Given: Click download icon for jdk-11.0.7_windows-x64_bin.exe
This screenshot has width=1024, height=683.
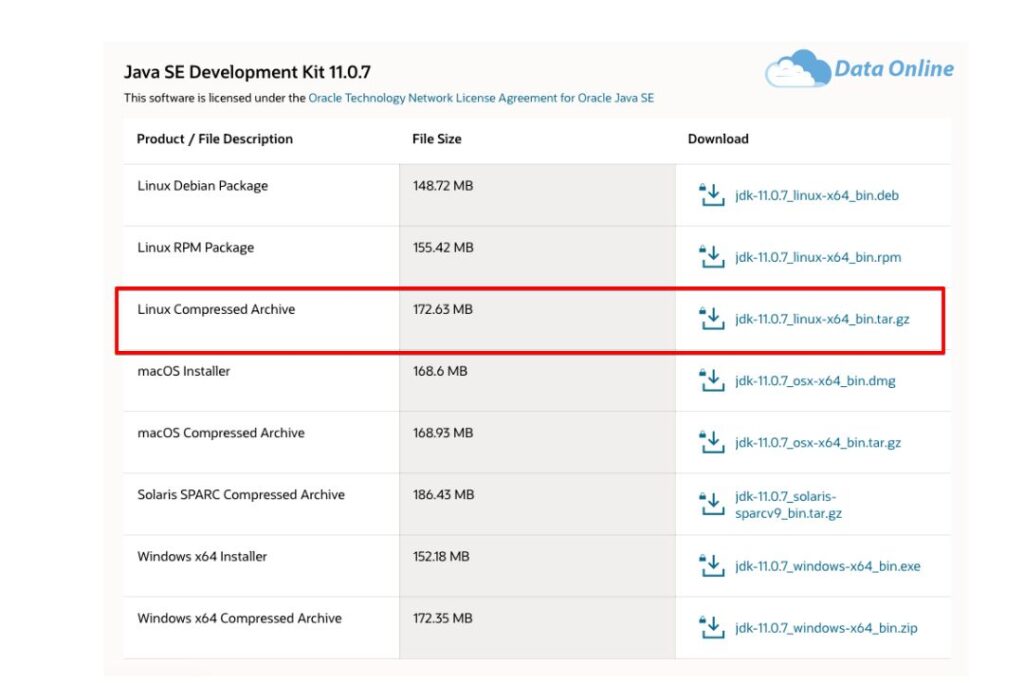Looking at the screenshot, I should (x=711, y=565).
